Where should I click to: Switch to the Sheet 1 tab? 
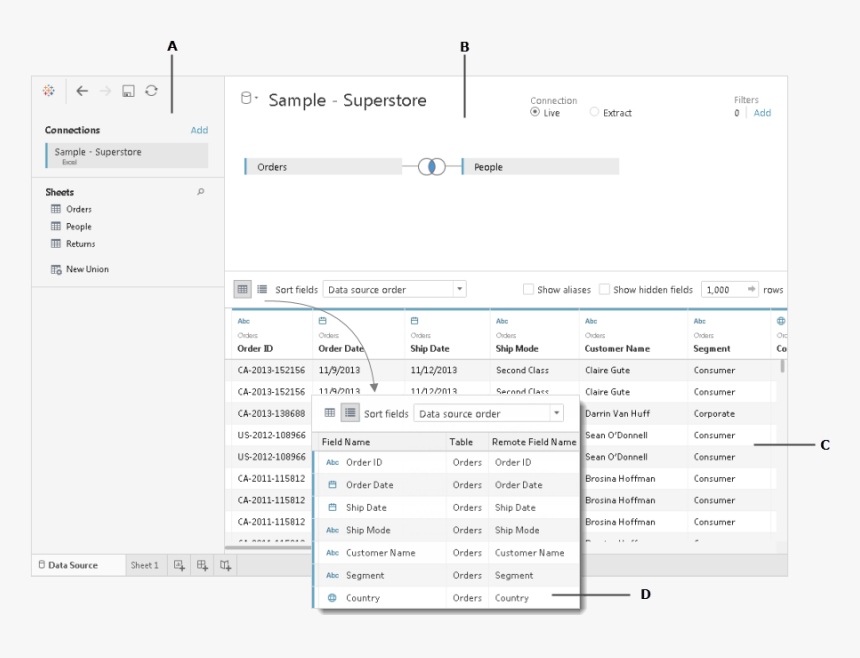144,565
